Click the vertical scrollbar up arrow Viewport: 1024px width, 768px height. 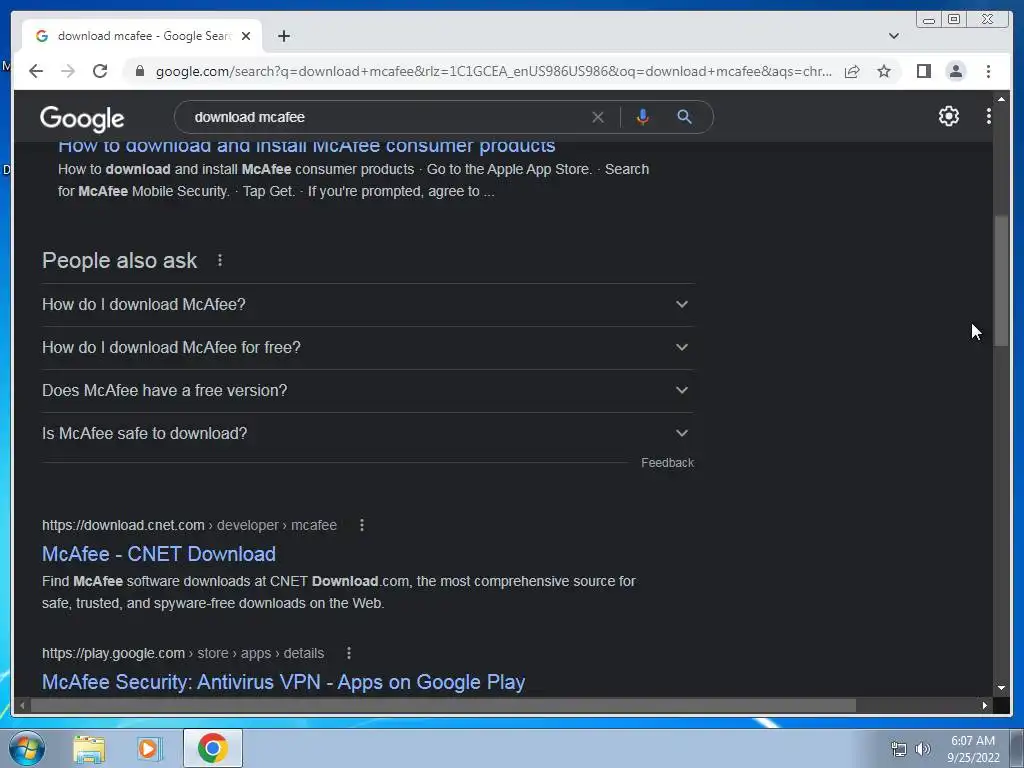click(x=1001, y=98)
